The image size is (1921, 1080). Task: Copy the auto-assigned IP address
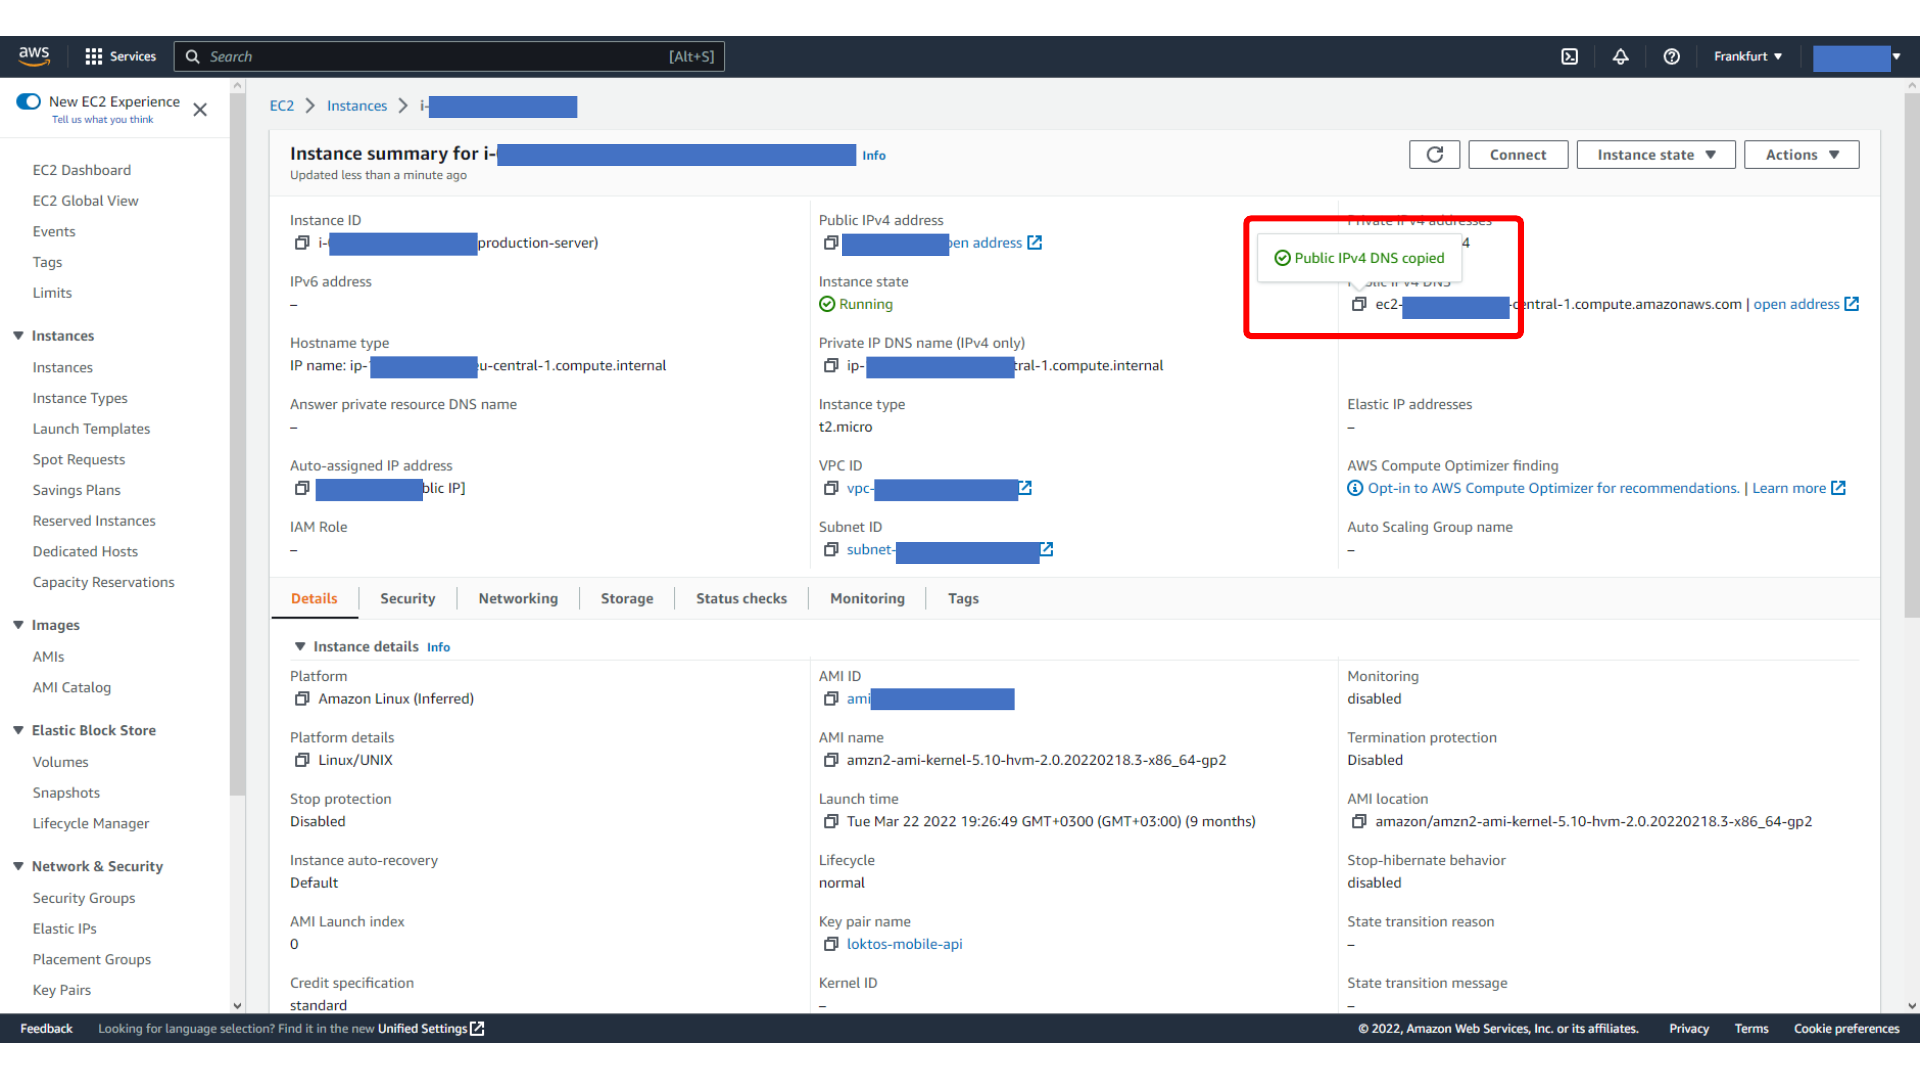[302, 488]
